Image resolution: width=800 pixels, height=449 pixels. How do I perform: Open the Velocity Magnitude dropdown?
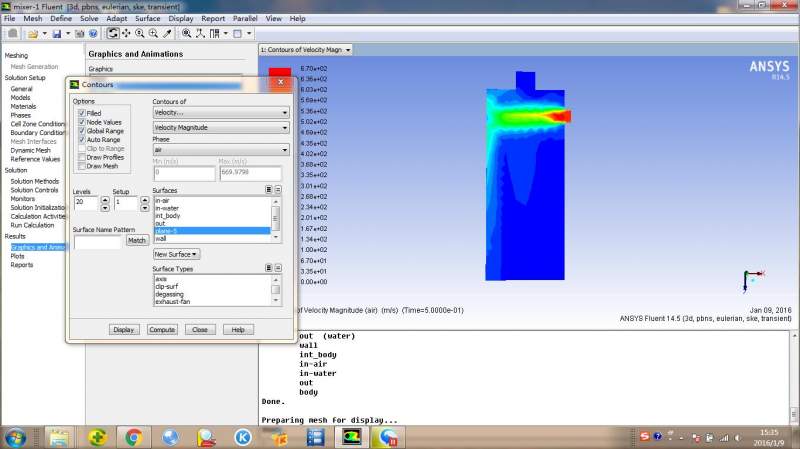click(x=221, y=128)
